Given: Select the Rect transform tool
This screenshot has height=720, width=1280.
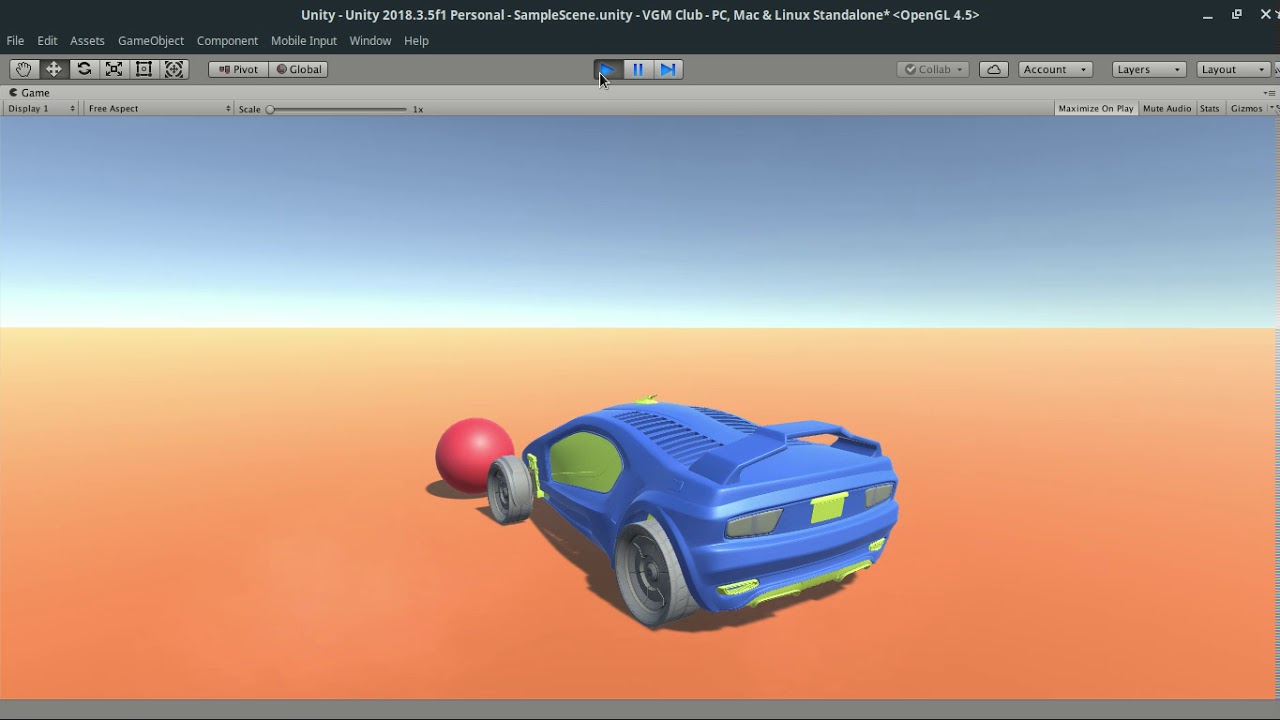Looking at the screenshot, I should pos(144,69).
